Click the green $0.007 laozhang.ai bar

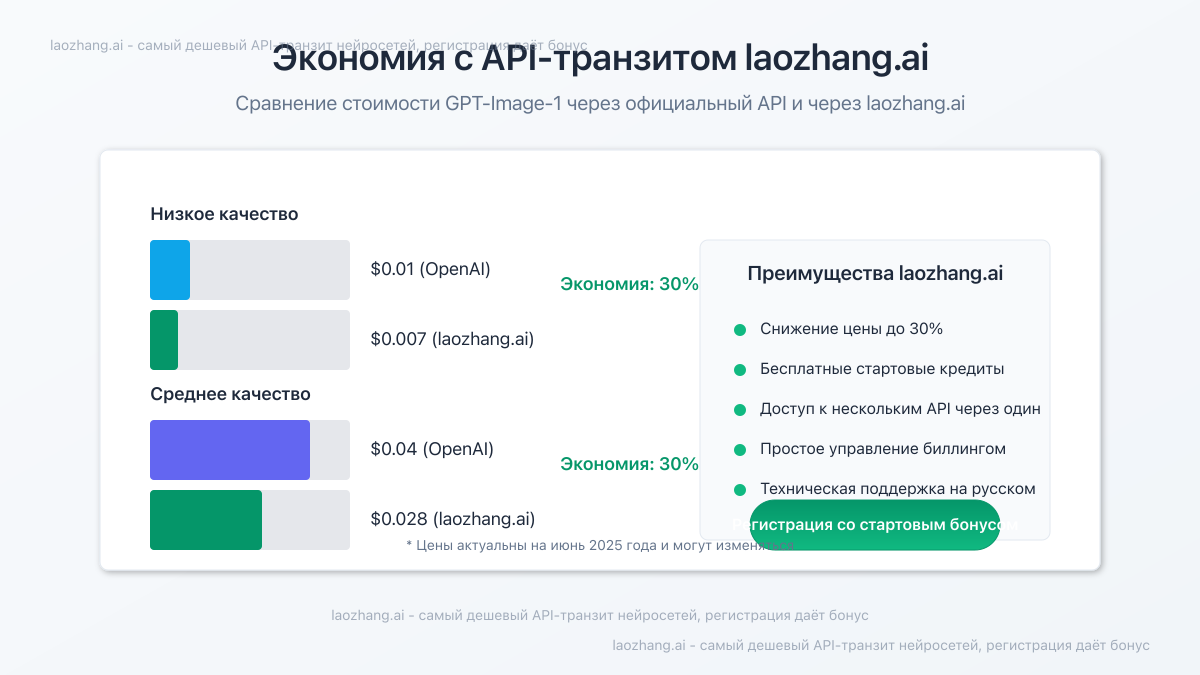point(164,340)
